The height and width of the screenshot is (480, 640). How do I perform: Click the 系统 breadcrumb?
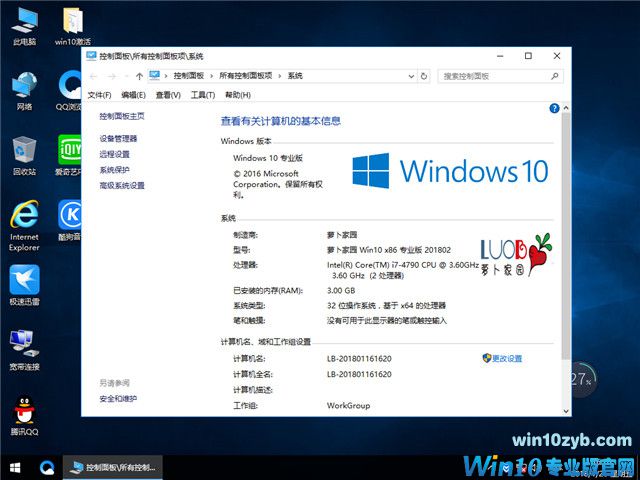pyautogui.click(x=295, y=76)
